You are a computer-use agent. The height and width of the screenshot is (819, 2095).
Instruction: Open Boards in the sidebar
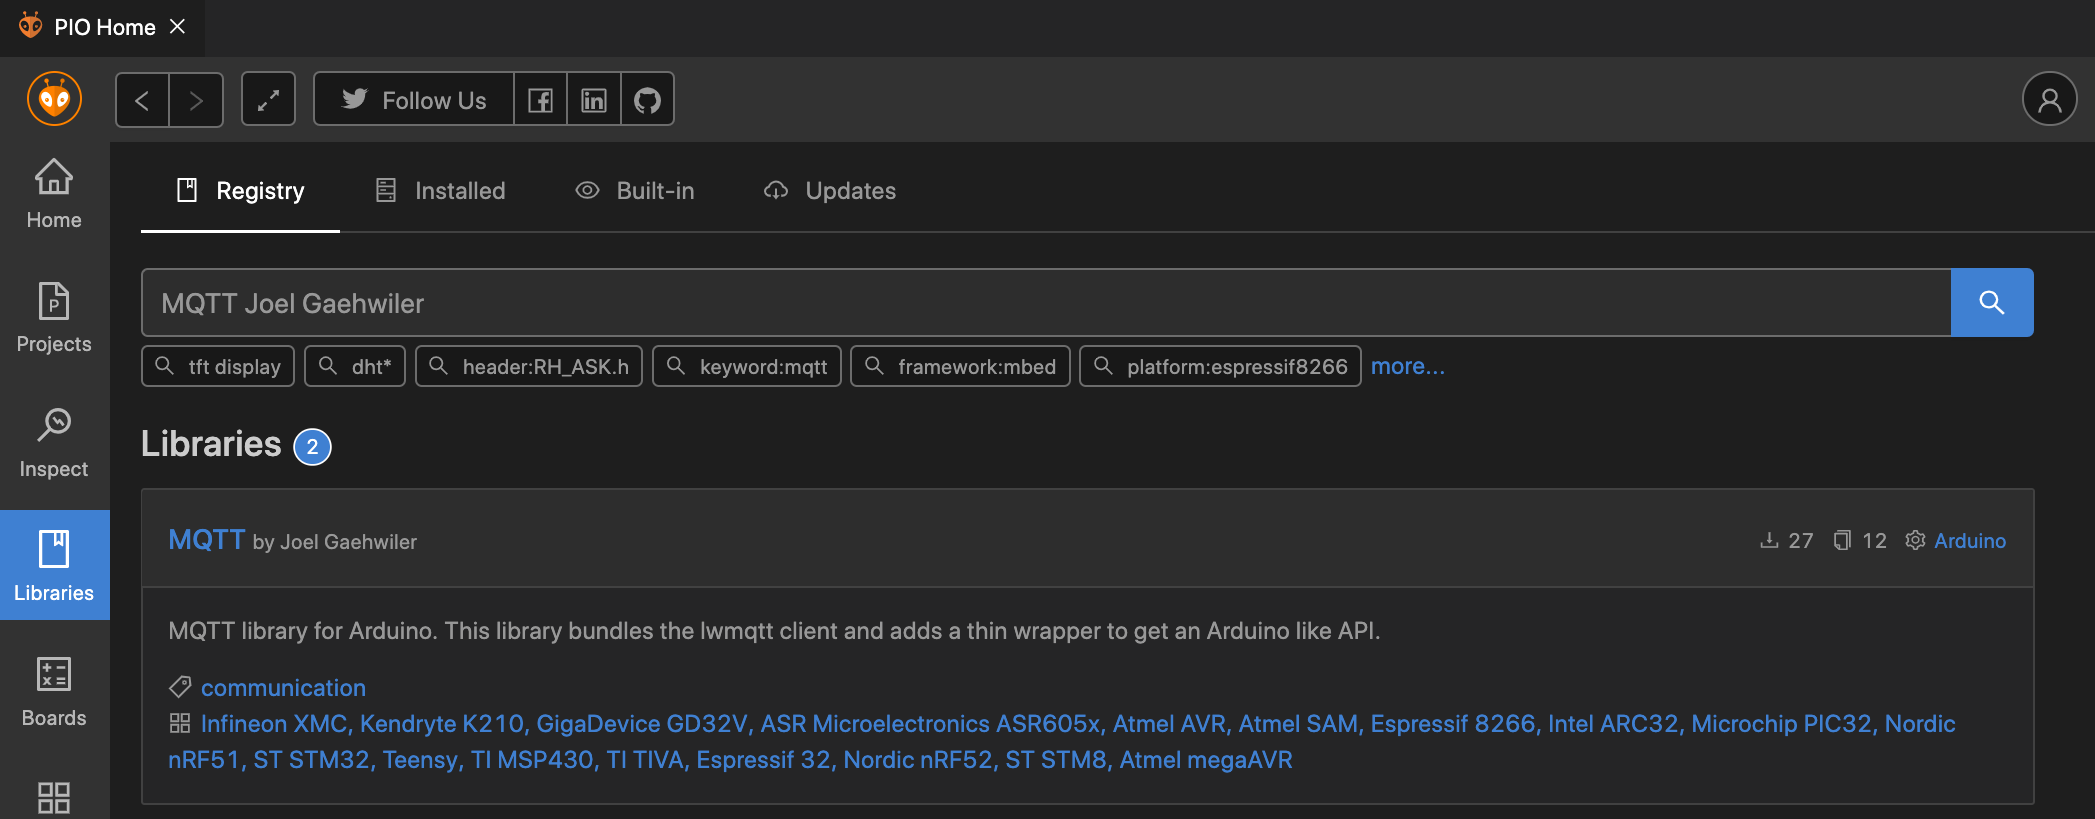54,692
